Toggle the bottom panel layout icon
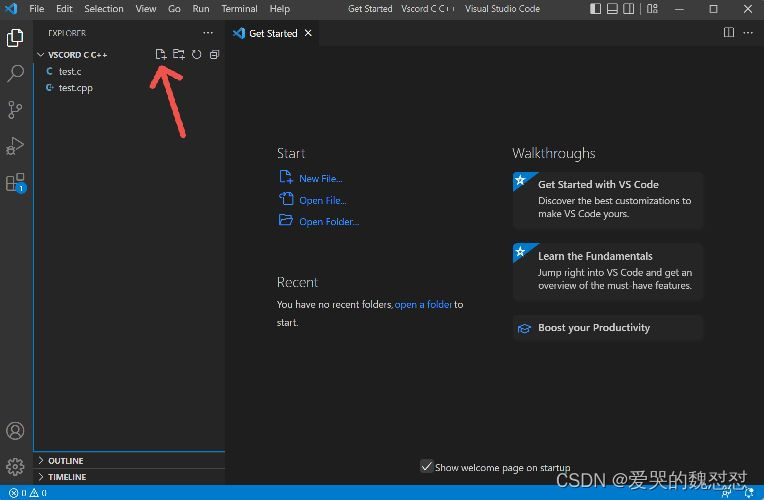 [612, 9]
